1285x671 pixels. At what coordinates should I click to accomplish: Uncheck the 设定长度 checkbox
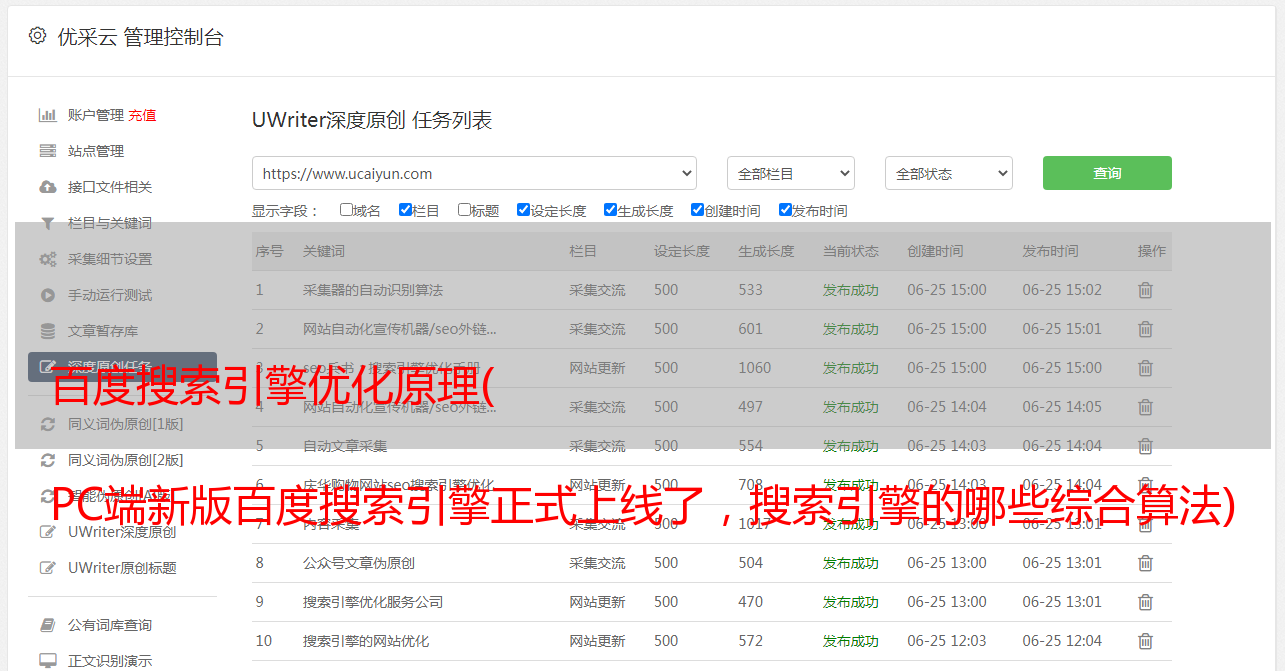point(523,210)
